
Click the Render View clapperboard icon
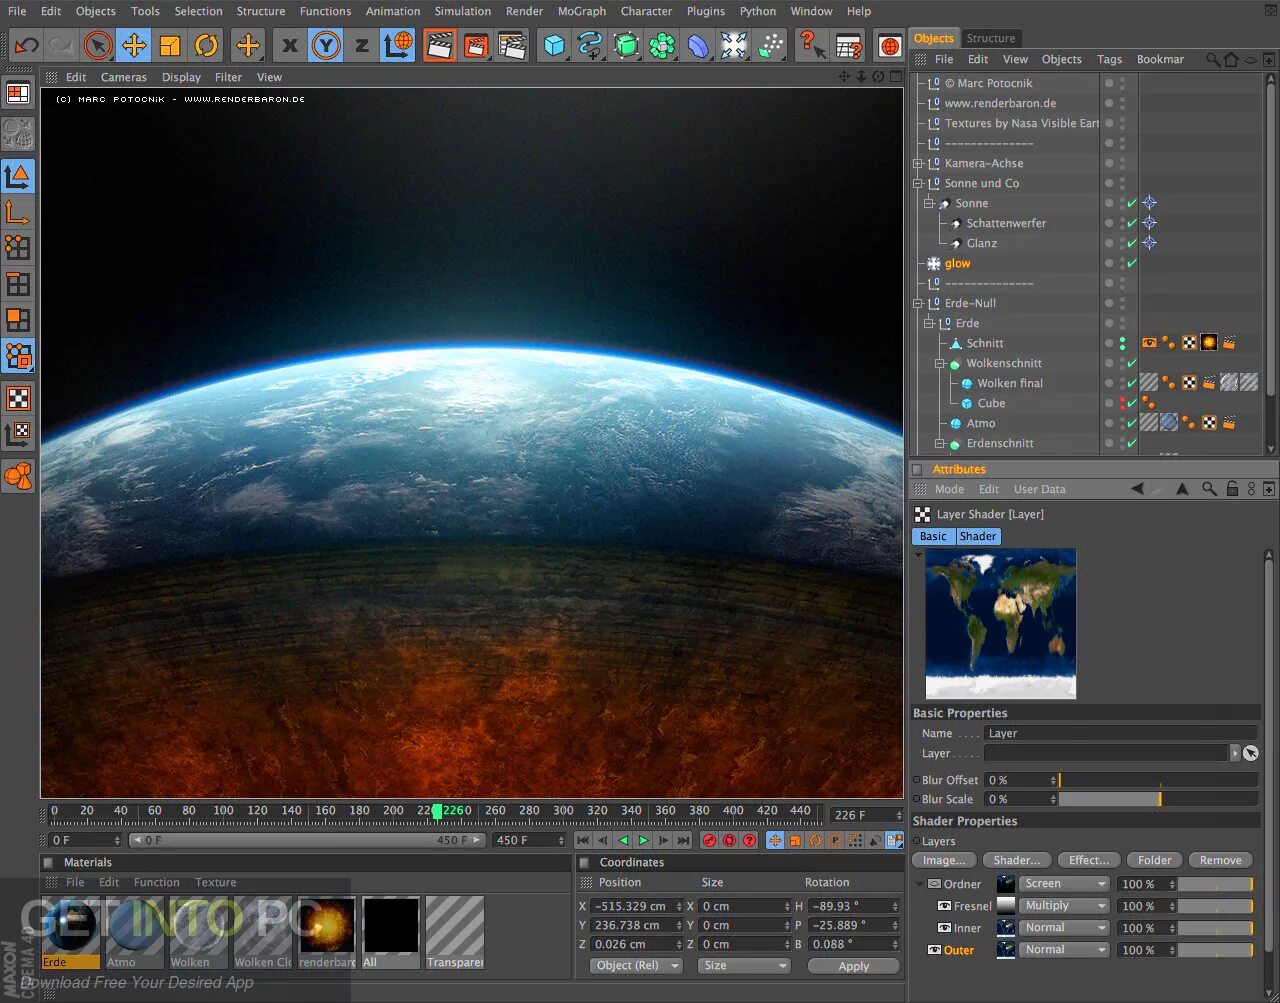tap(439, 45)
